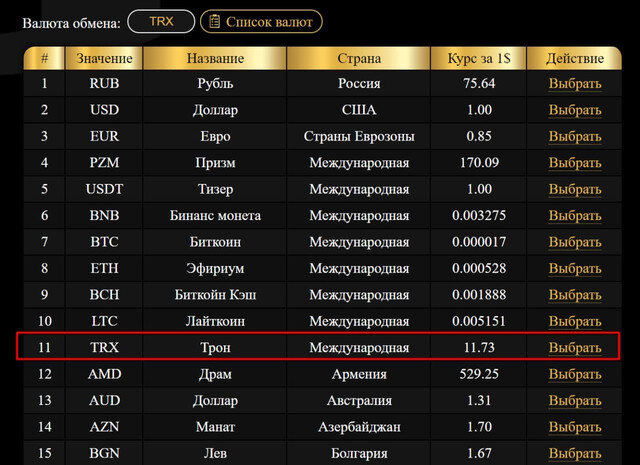Open the Список валют button
Viewport: 640px width, 465px height.
pos(261,21)
